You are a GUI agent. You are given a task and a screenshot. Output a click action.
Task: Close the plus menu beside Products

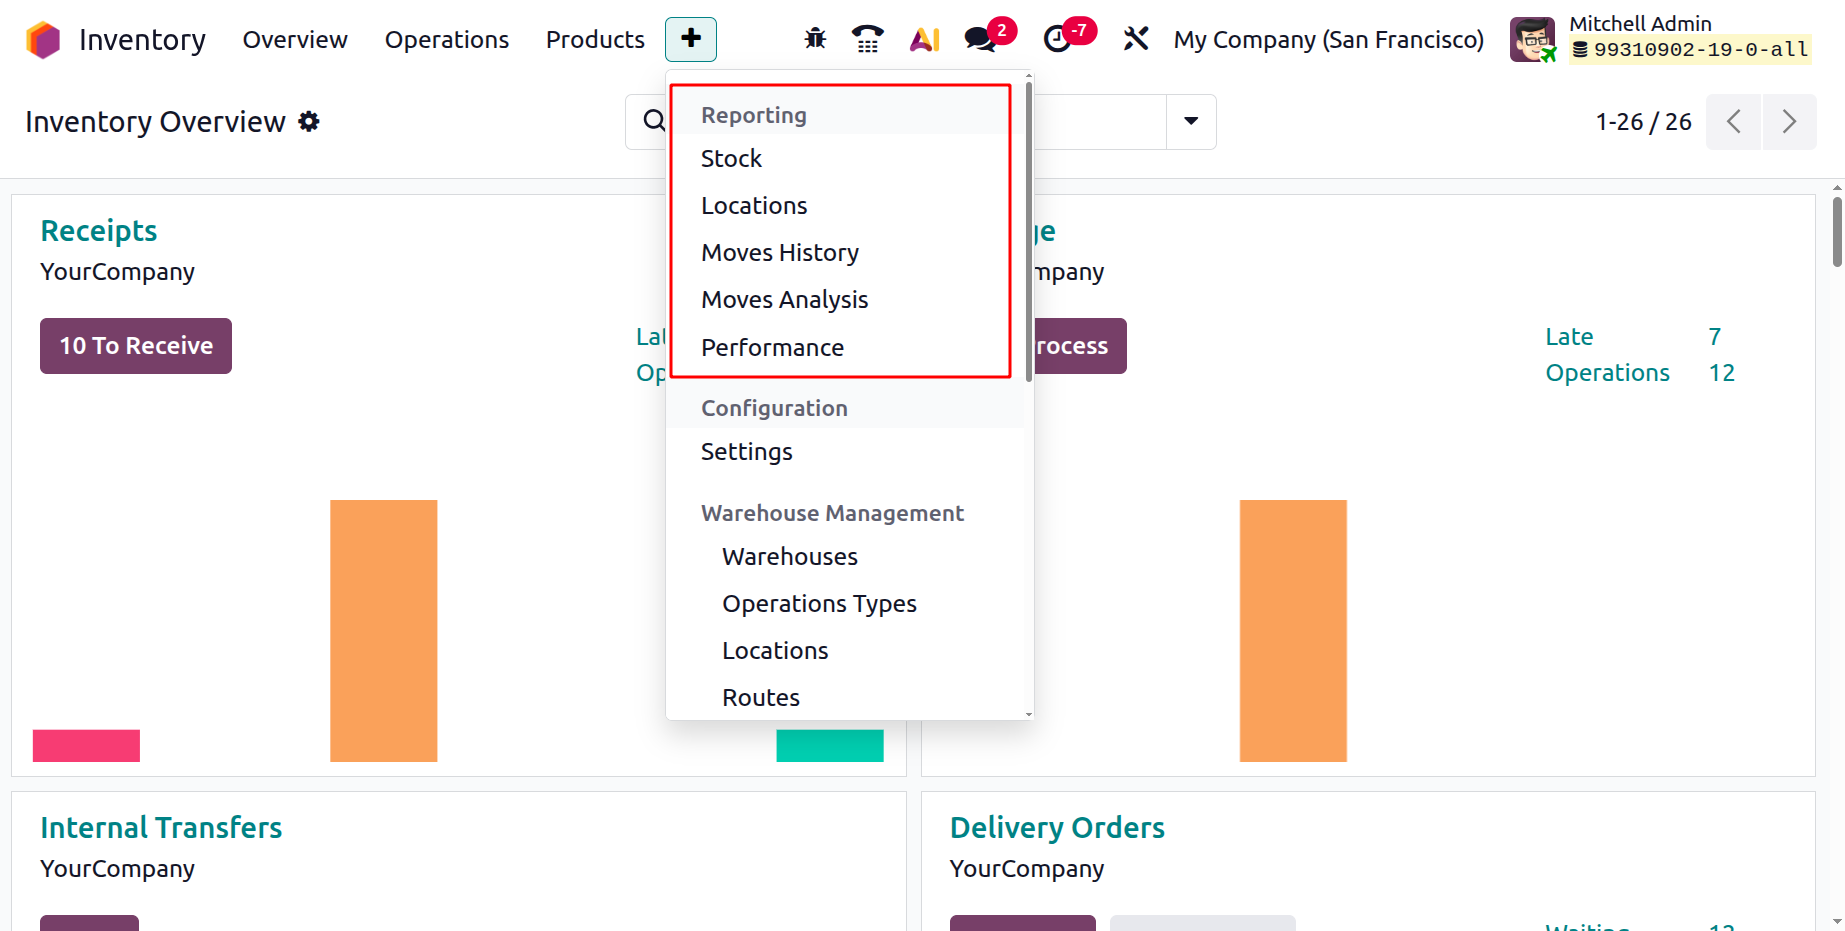tap(690, 39)
